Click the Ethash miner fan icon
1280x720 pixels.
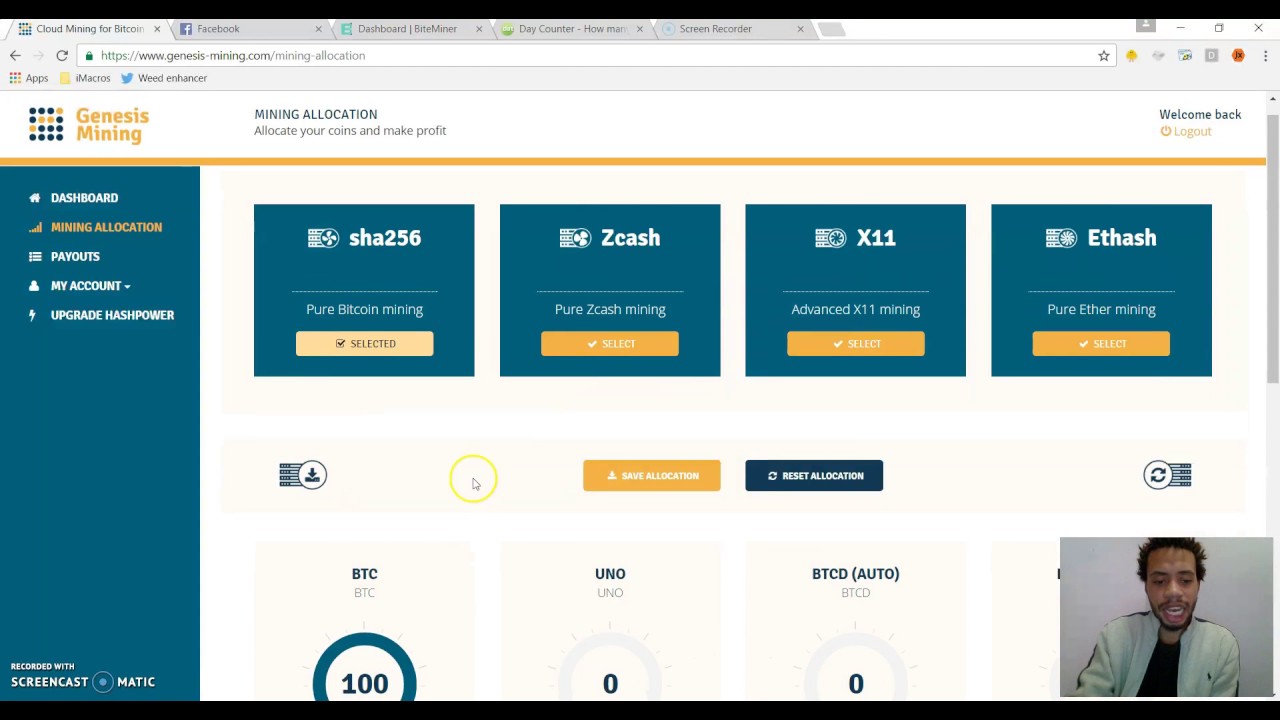click(1062, 238)
